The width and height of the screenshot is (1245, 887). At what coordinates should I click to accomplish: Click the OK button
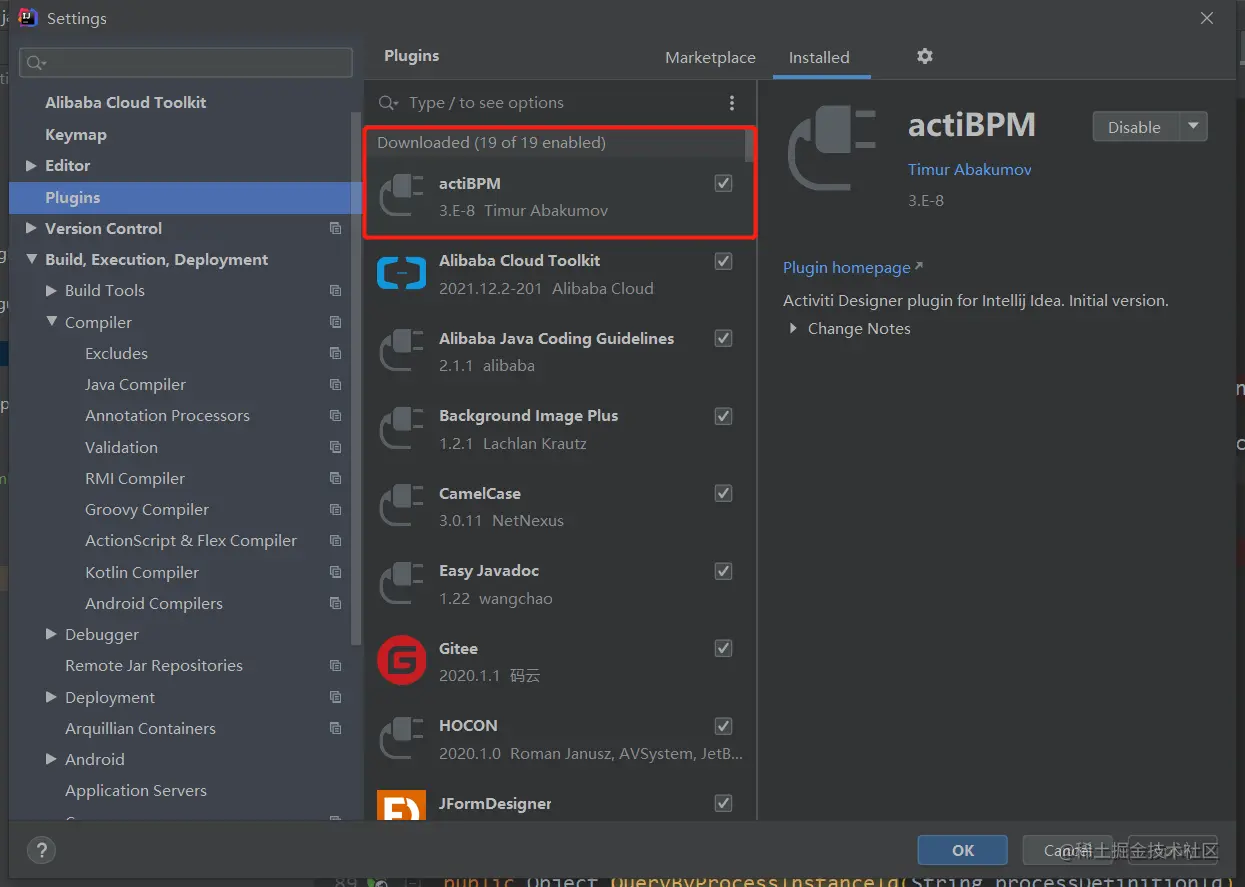click(x=962, y=850)
